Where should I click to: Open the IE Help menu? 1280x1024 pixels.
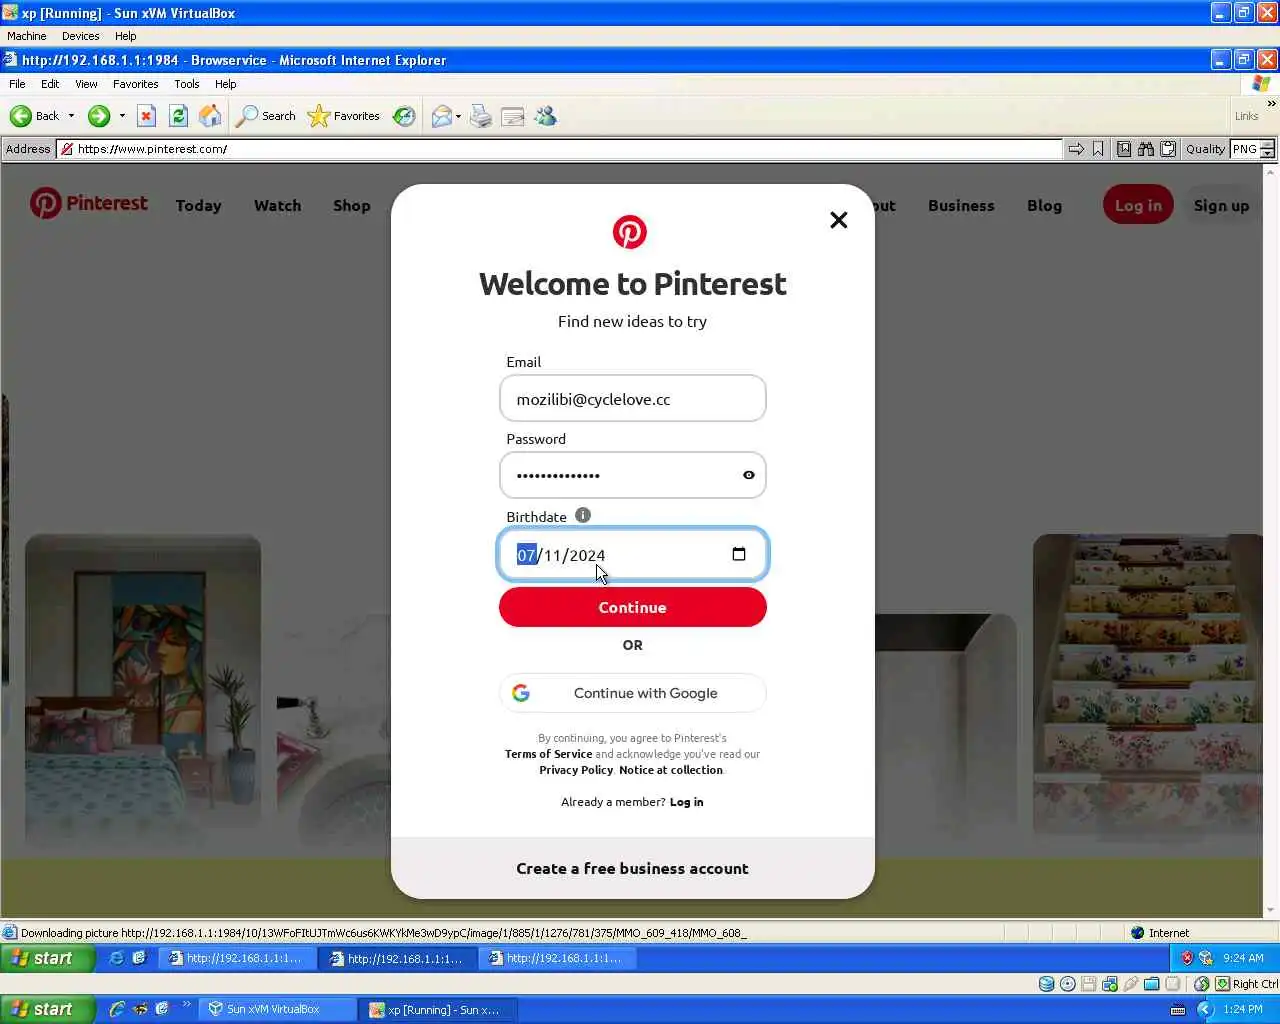coord(226,84)
